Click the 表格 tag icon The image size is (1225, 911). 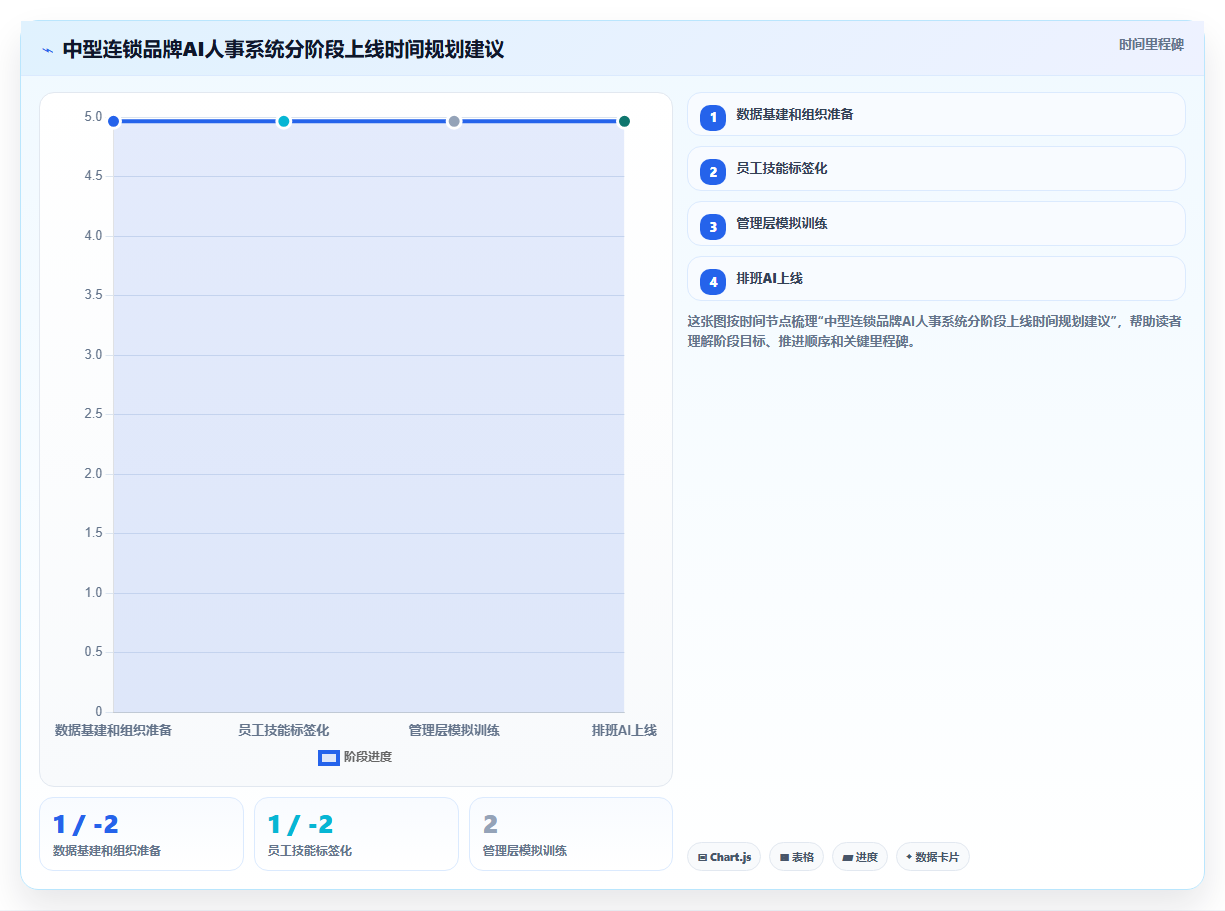(785, 858)
